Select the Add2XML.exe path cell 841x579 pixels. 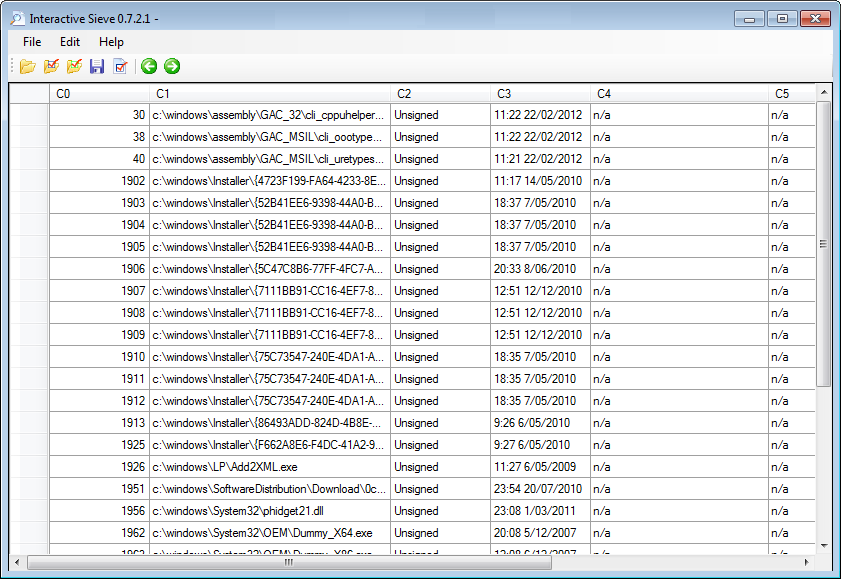pos(268,467)
